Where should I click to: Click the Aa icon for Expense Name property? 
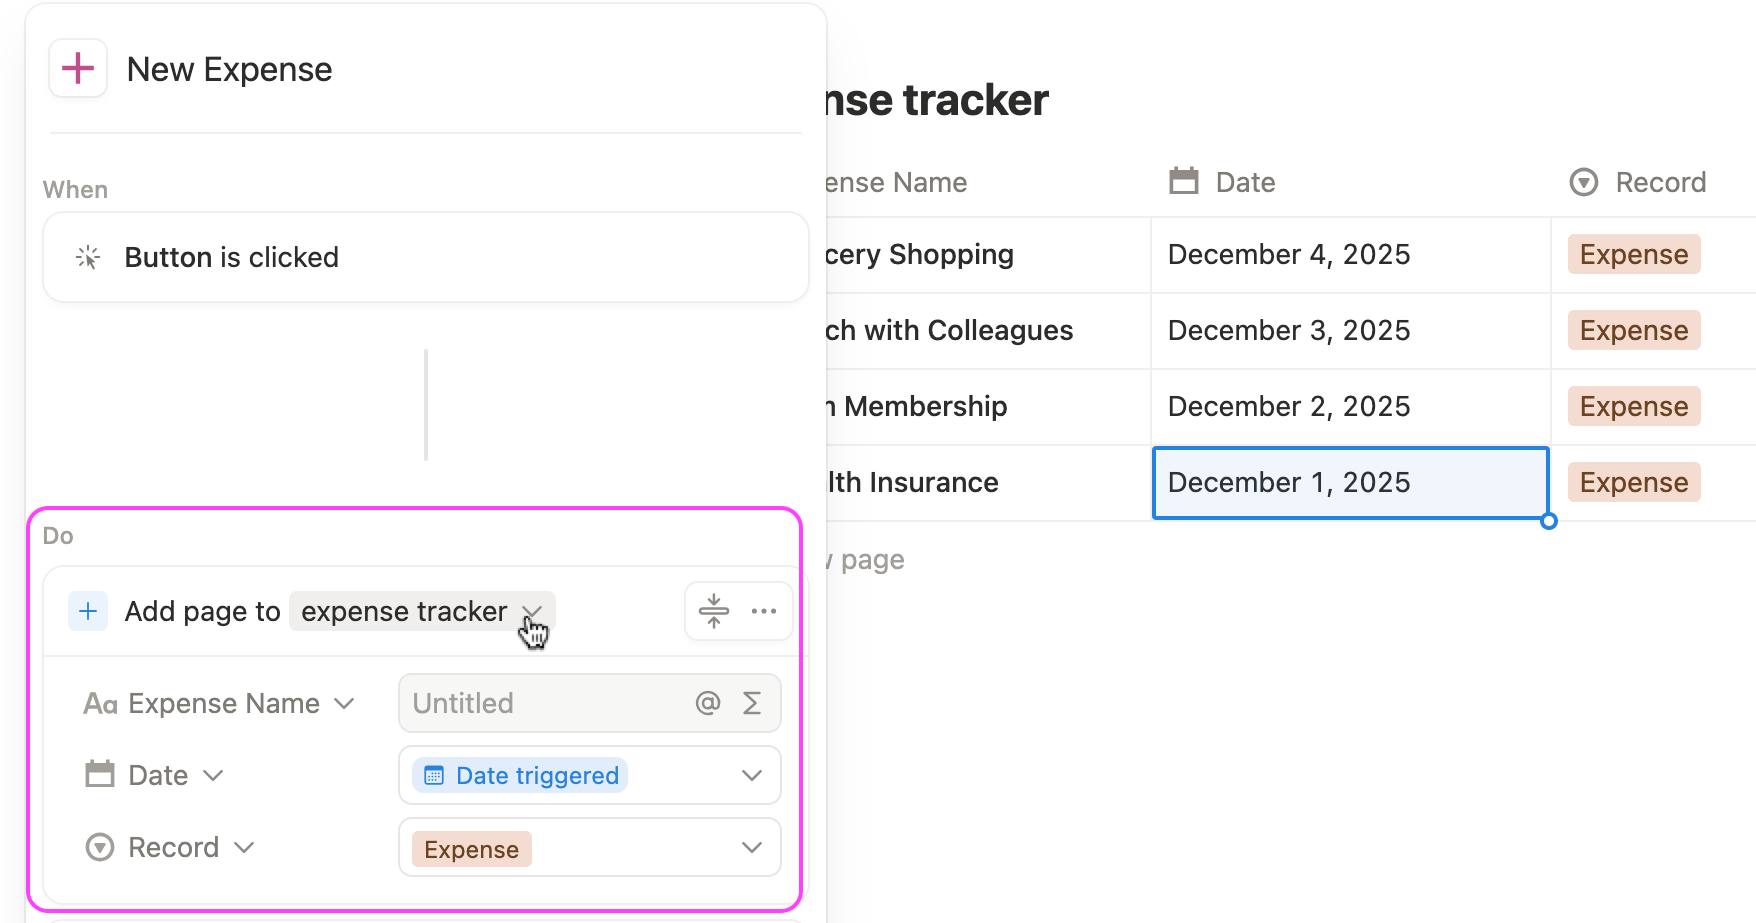[x=101, y=703]
